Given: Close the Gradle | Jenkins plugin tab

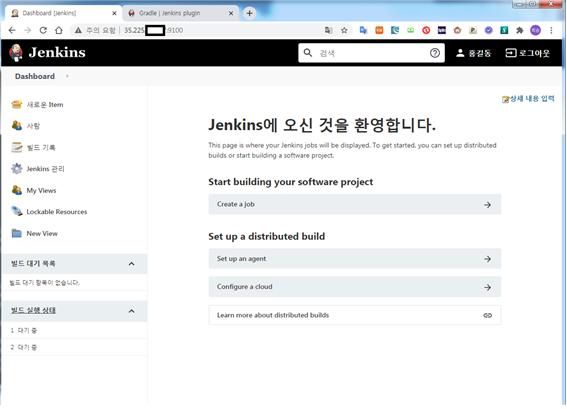Looking at the screenshot, I should [x=231, y=13].
